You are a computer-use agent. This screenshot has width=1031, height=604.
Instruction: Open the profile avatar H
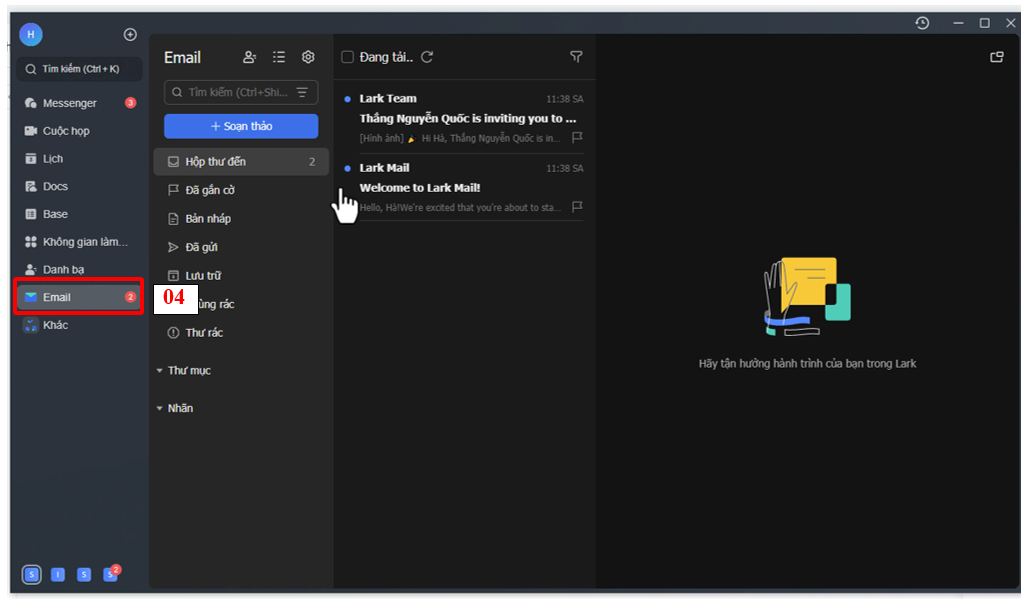tap(31, 34)
